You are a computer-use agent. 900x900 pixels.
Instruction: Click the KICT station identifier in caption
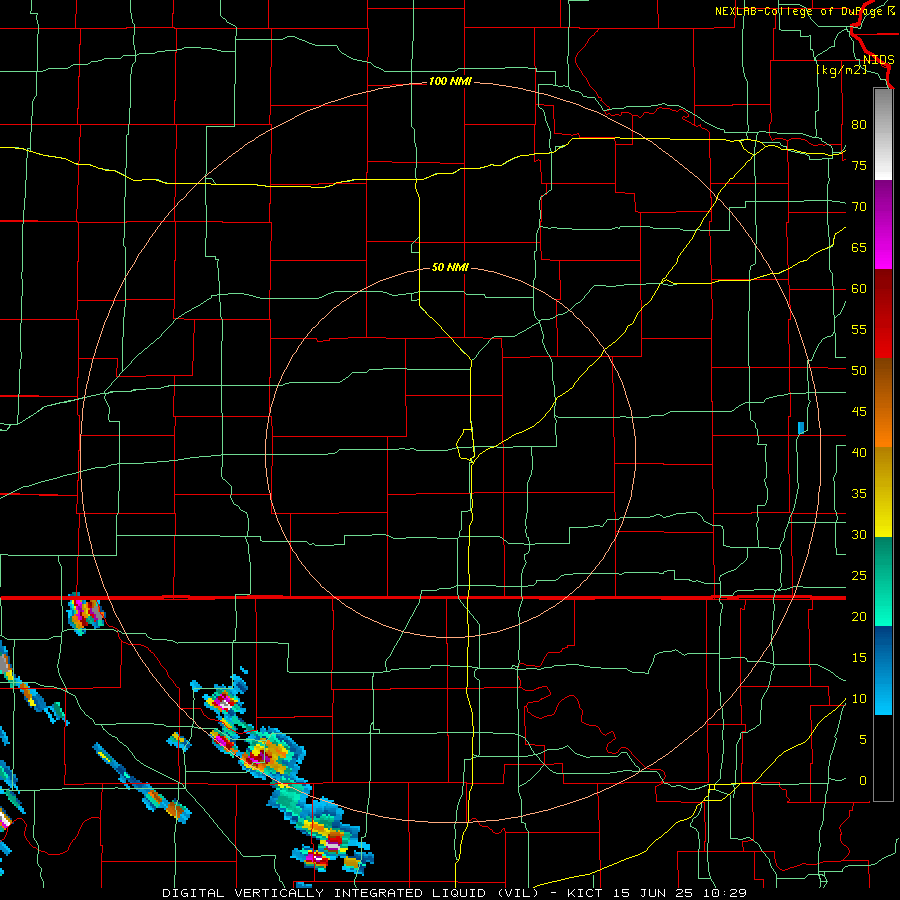[x=585, y=893]
